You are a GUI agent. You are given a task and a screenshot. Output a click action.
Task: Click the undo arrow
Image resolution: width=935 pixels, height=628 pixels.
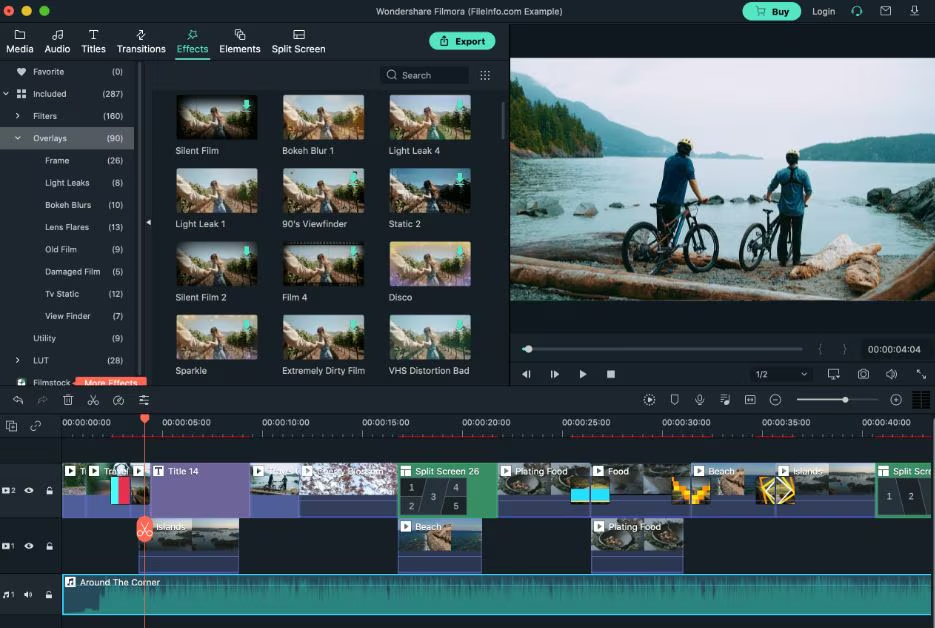pyautogui.click(x=18, y=400)
